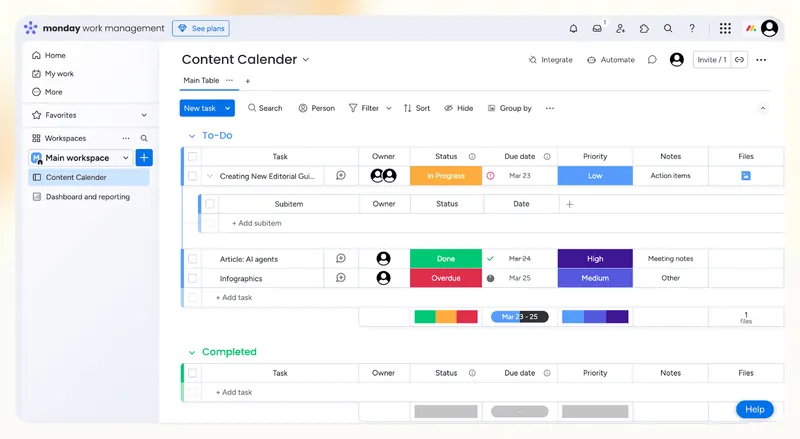Click the top bar search magnifier

[668, 29]
